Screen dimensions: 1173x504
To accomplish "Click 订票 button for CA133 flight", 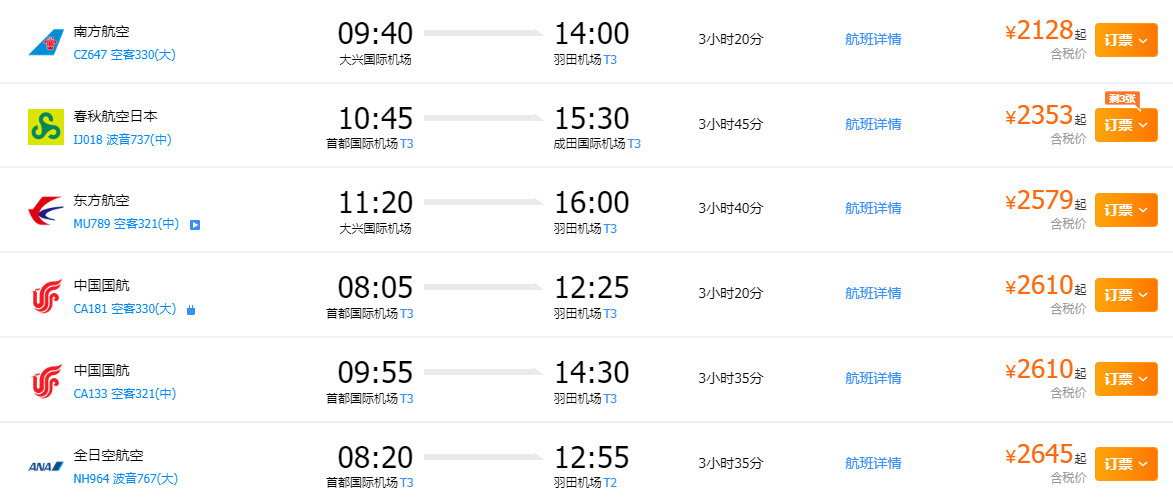I will tap(1126, 378).
